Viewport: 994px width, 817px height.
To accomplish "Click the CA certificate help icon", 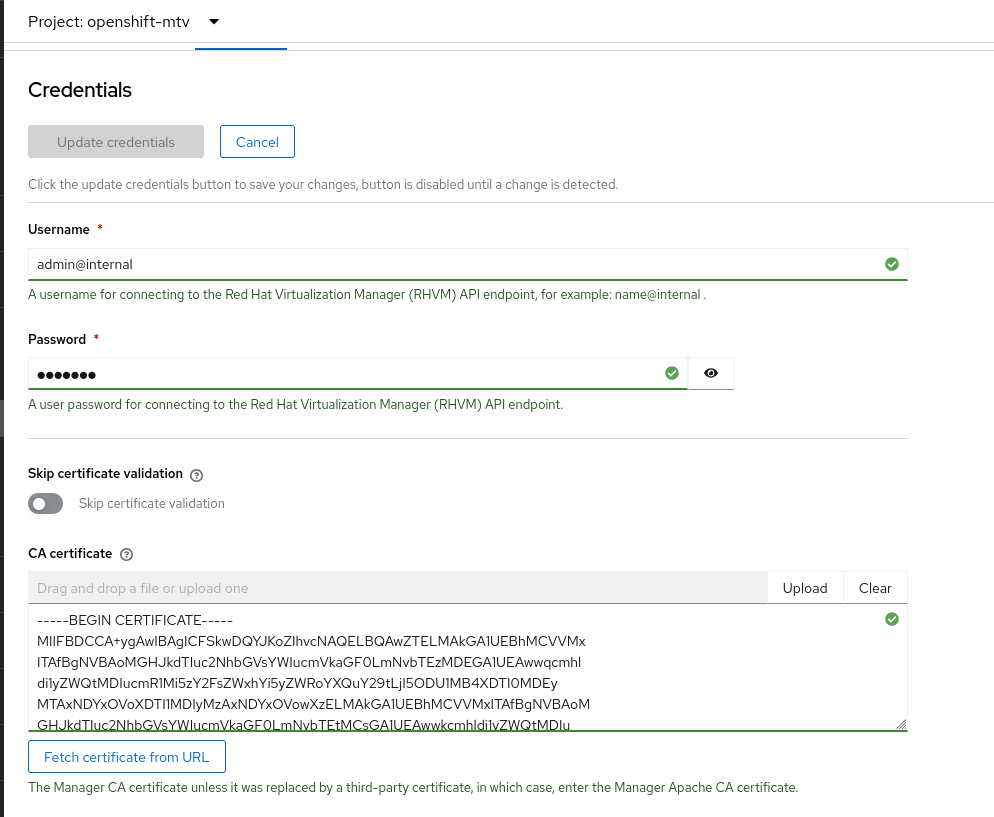I will click(x=126, y=555).
